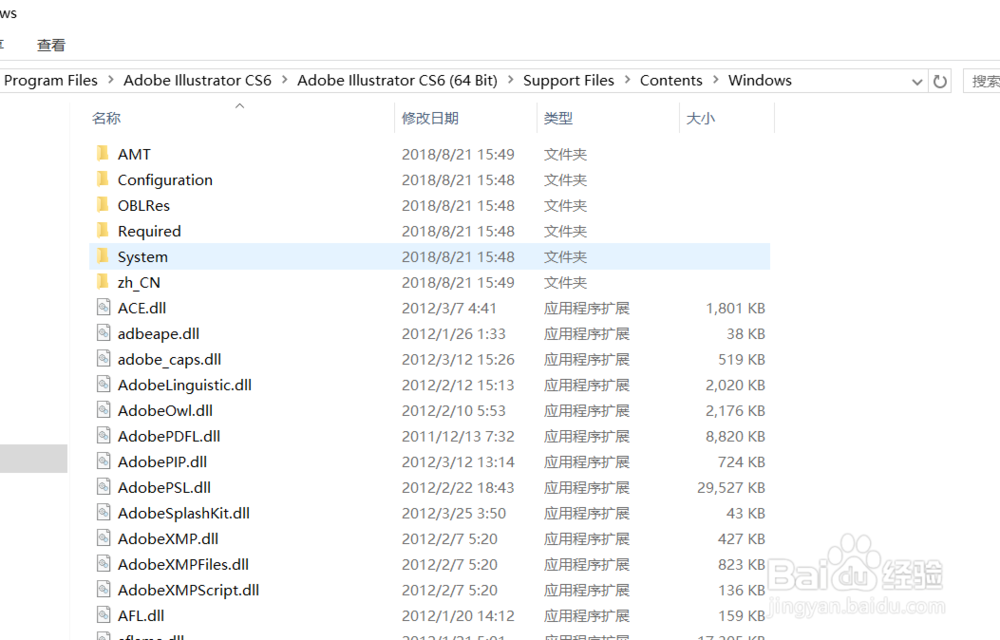Select the System folder name
The width and height of the screenshot is (1000, 640).
point(143,257)
